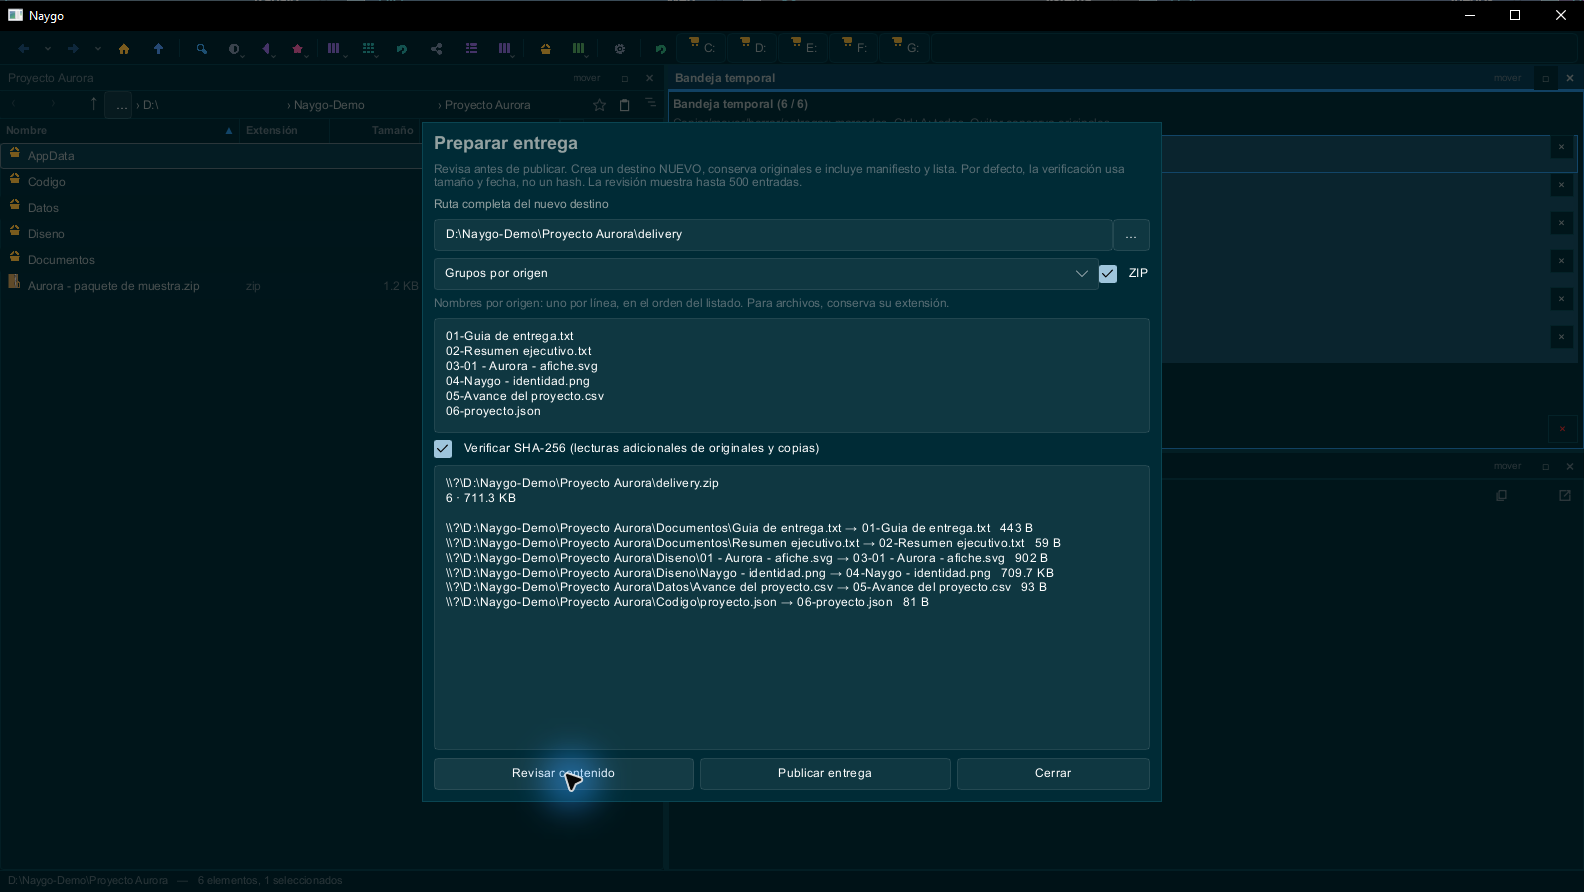
Task: Click the red clear-all X in Bandeja temporal
Action: pos(1562,429)
